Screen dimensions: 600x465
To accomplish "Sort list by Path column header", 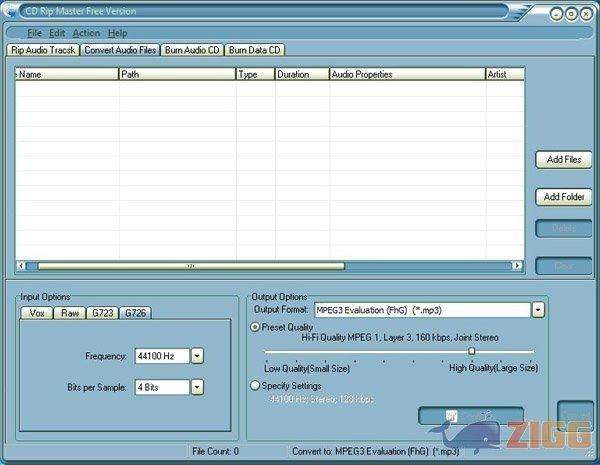I will pyautogui.click(x=178, y=74).
